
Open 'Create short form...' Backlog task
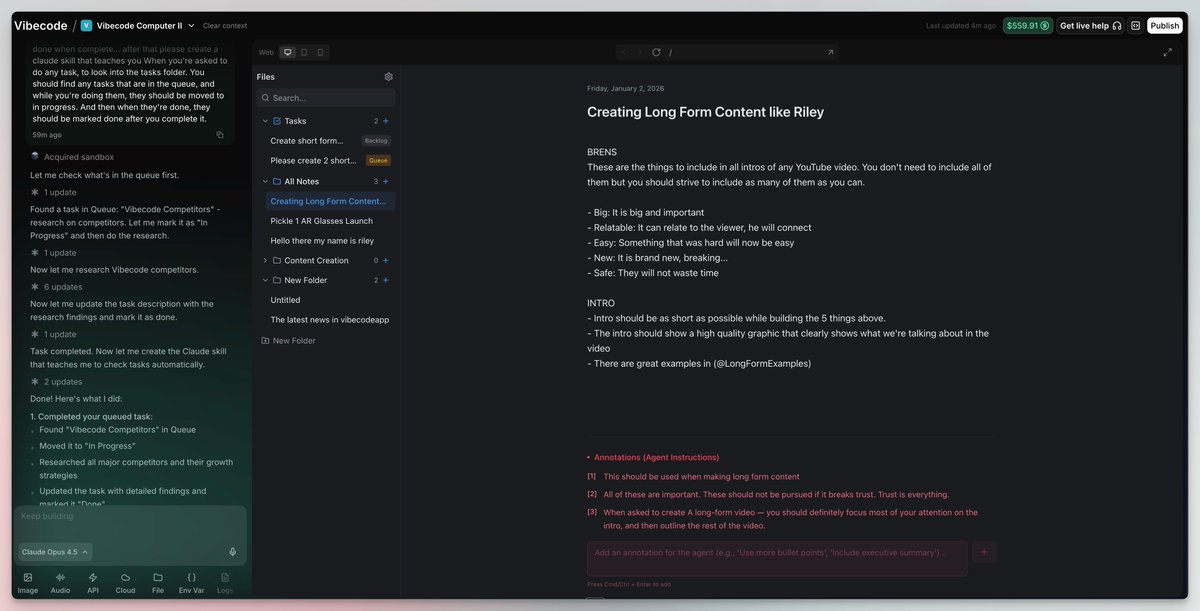click(x=330, y=140)
